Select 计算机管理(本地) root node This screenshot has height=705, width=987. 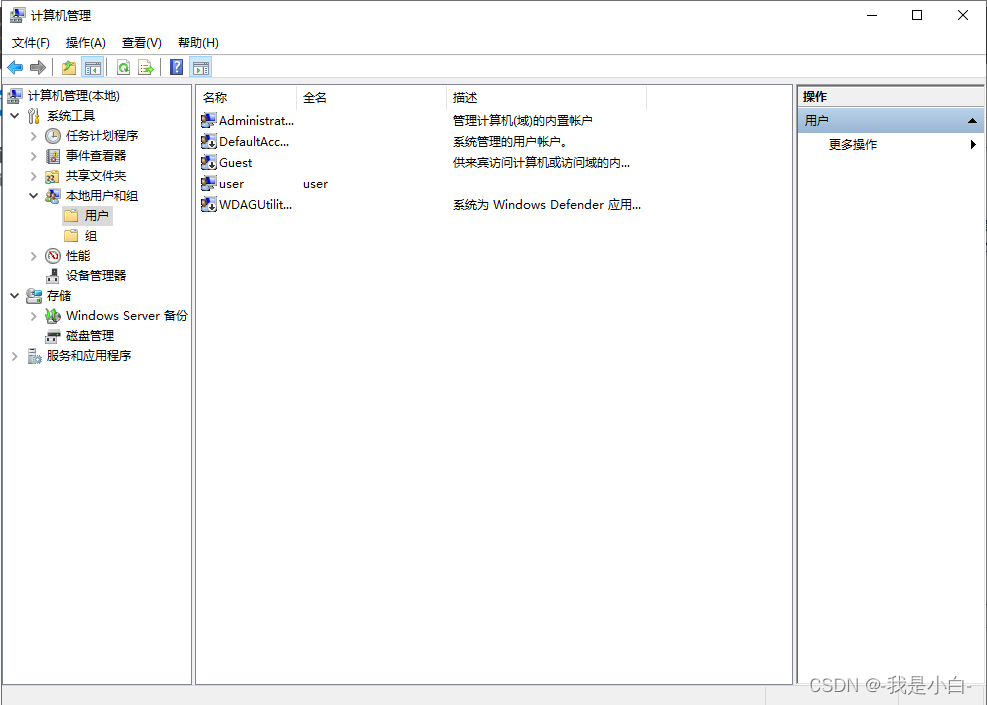(x=64, y=96)
